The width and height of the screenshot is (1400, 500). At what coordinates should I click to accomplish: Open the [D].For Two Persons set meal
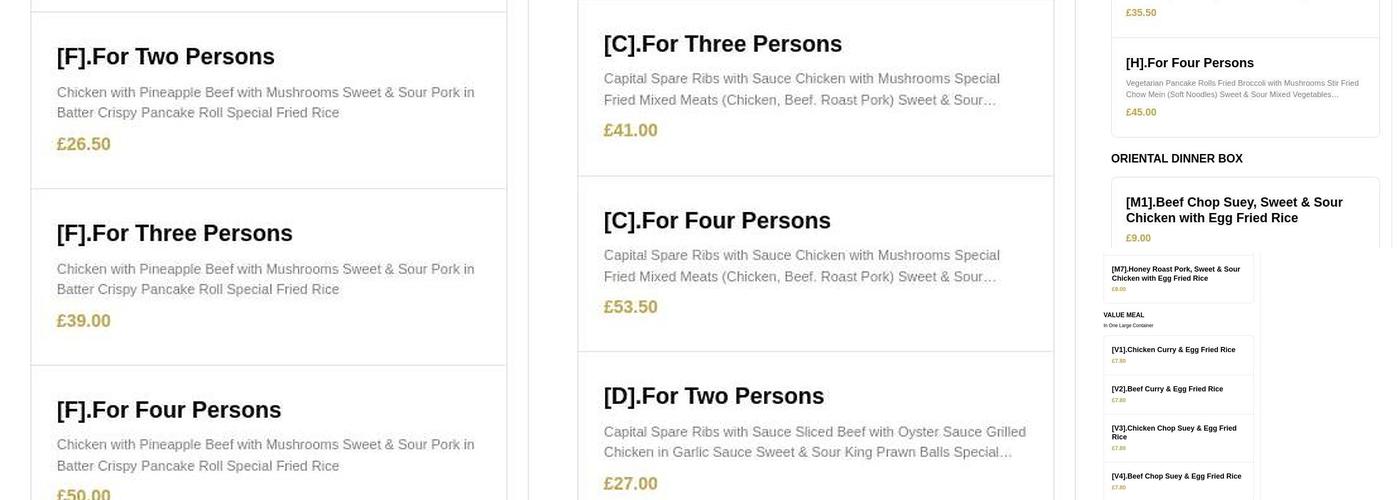pyautogui.click(x=714, y=397)
